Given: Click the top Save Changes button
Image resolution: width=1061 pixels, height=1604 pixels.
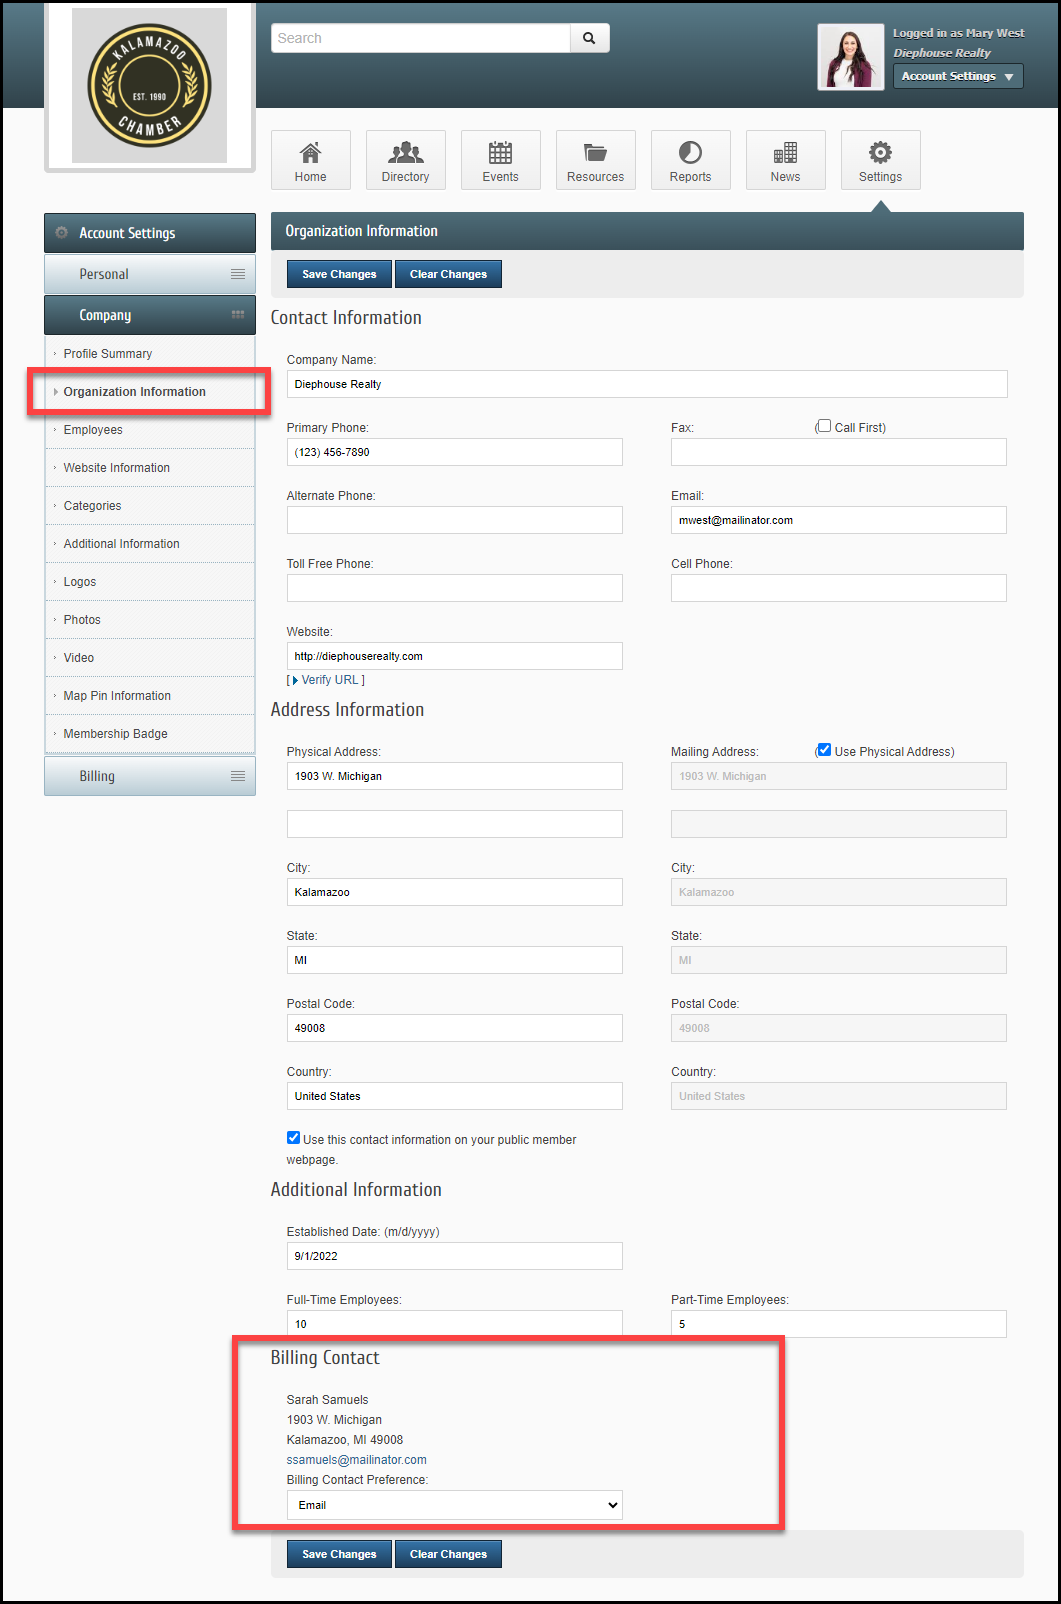Looking at the screenshot, I should pos(339,274).
